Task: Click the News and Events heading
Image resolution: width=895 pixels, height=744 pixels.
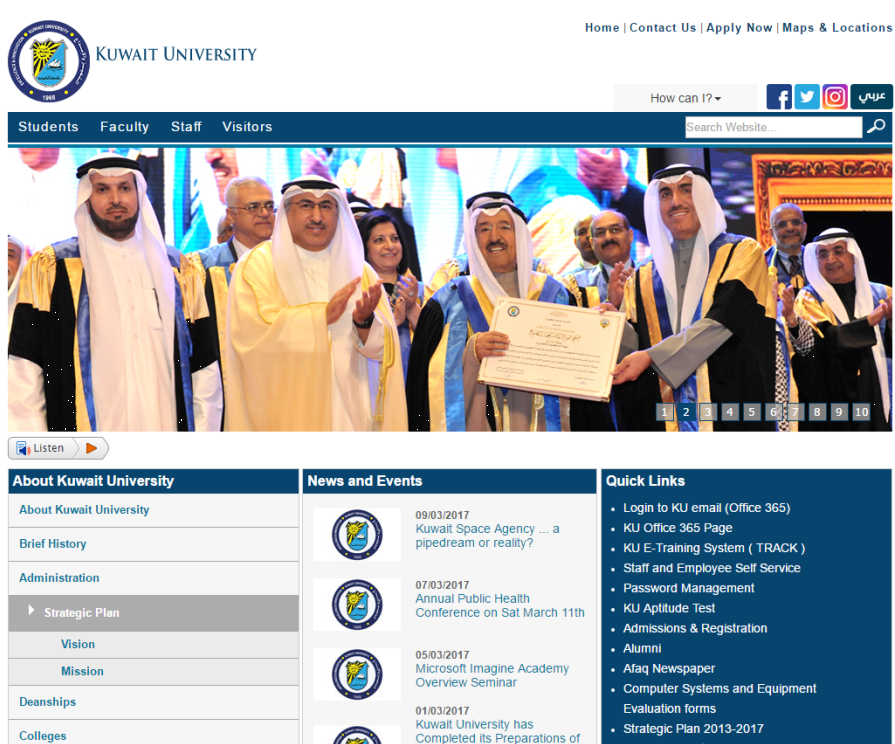Action: point(365,481)
